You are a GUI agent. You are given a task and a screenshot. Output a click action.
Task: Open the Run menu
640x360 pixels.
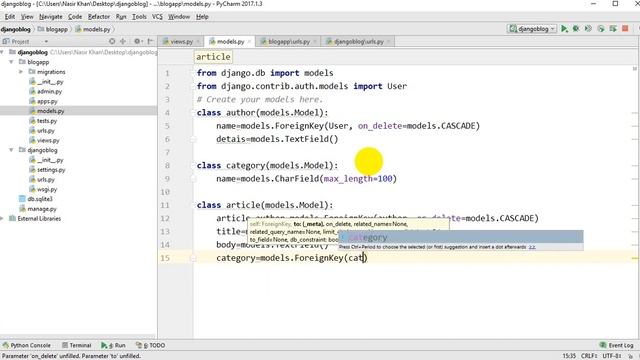[121, 17]
